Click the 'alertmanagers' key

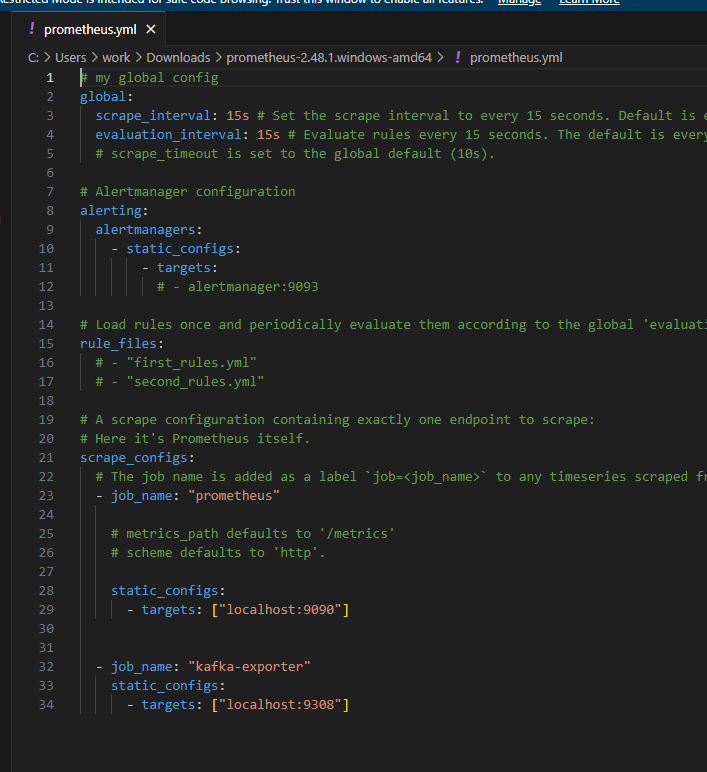(145, 229)
